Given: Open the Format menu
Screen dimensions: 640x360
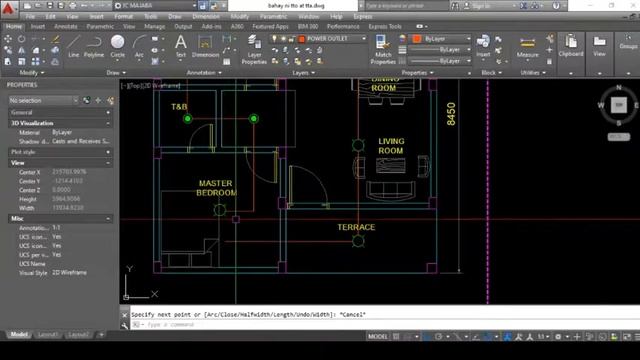Looking at the screenshot, I should point(124,17).
